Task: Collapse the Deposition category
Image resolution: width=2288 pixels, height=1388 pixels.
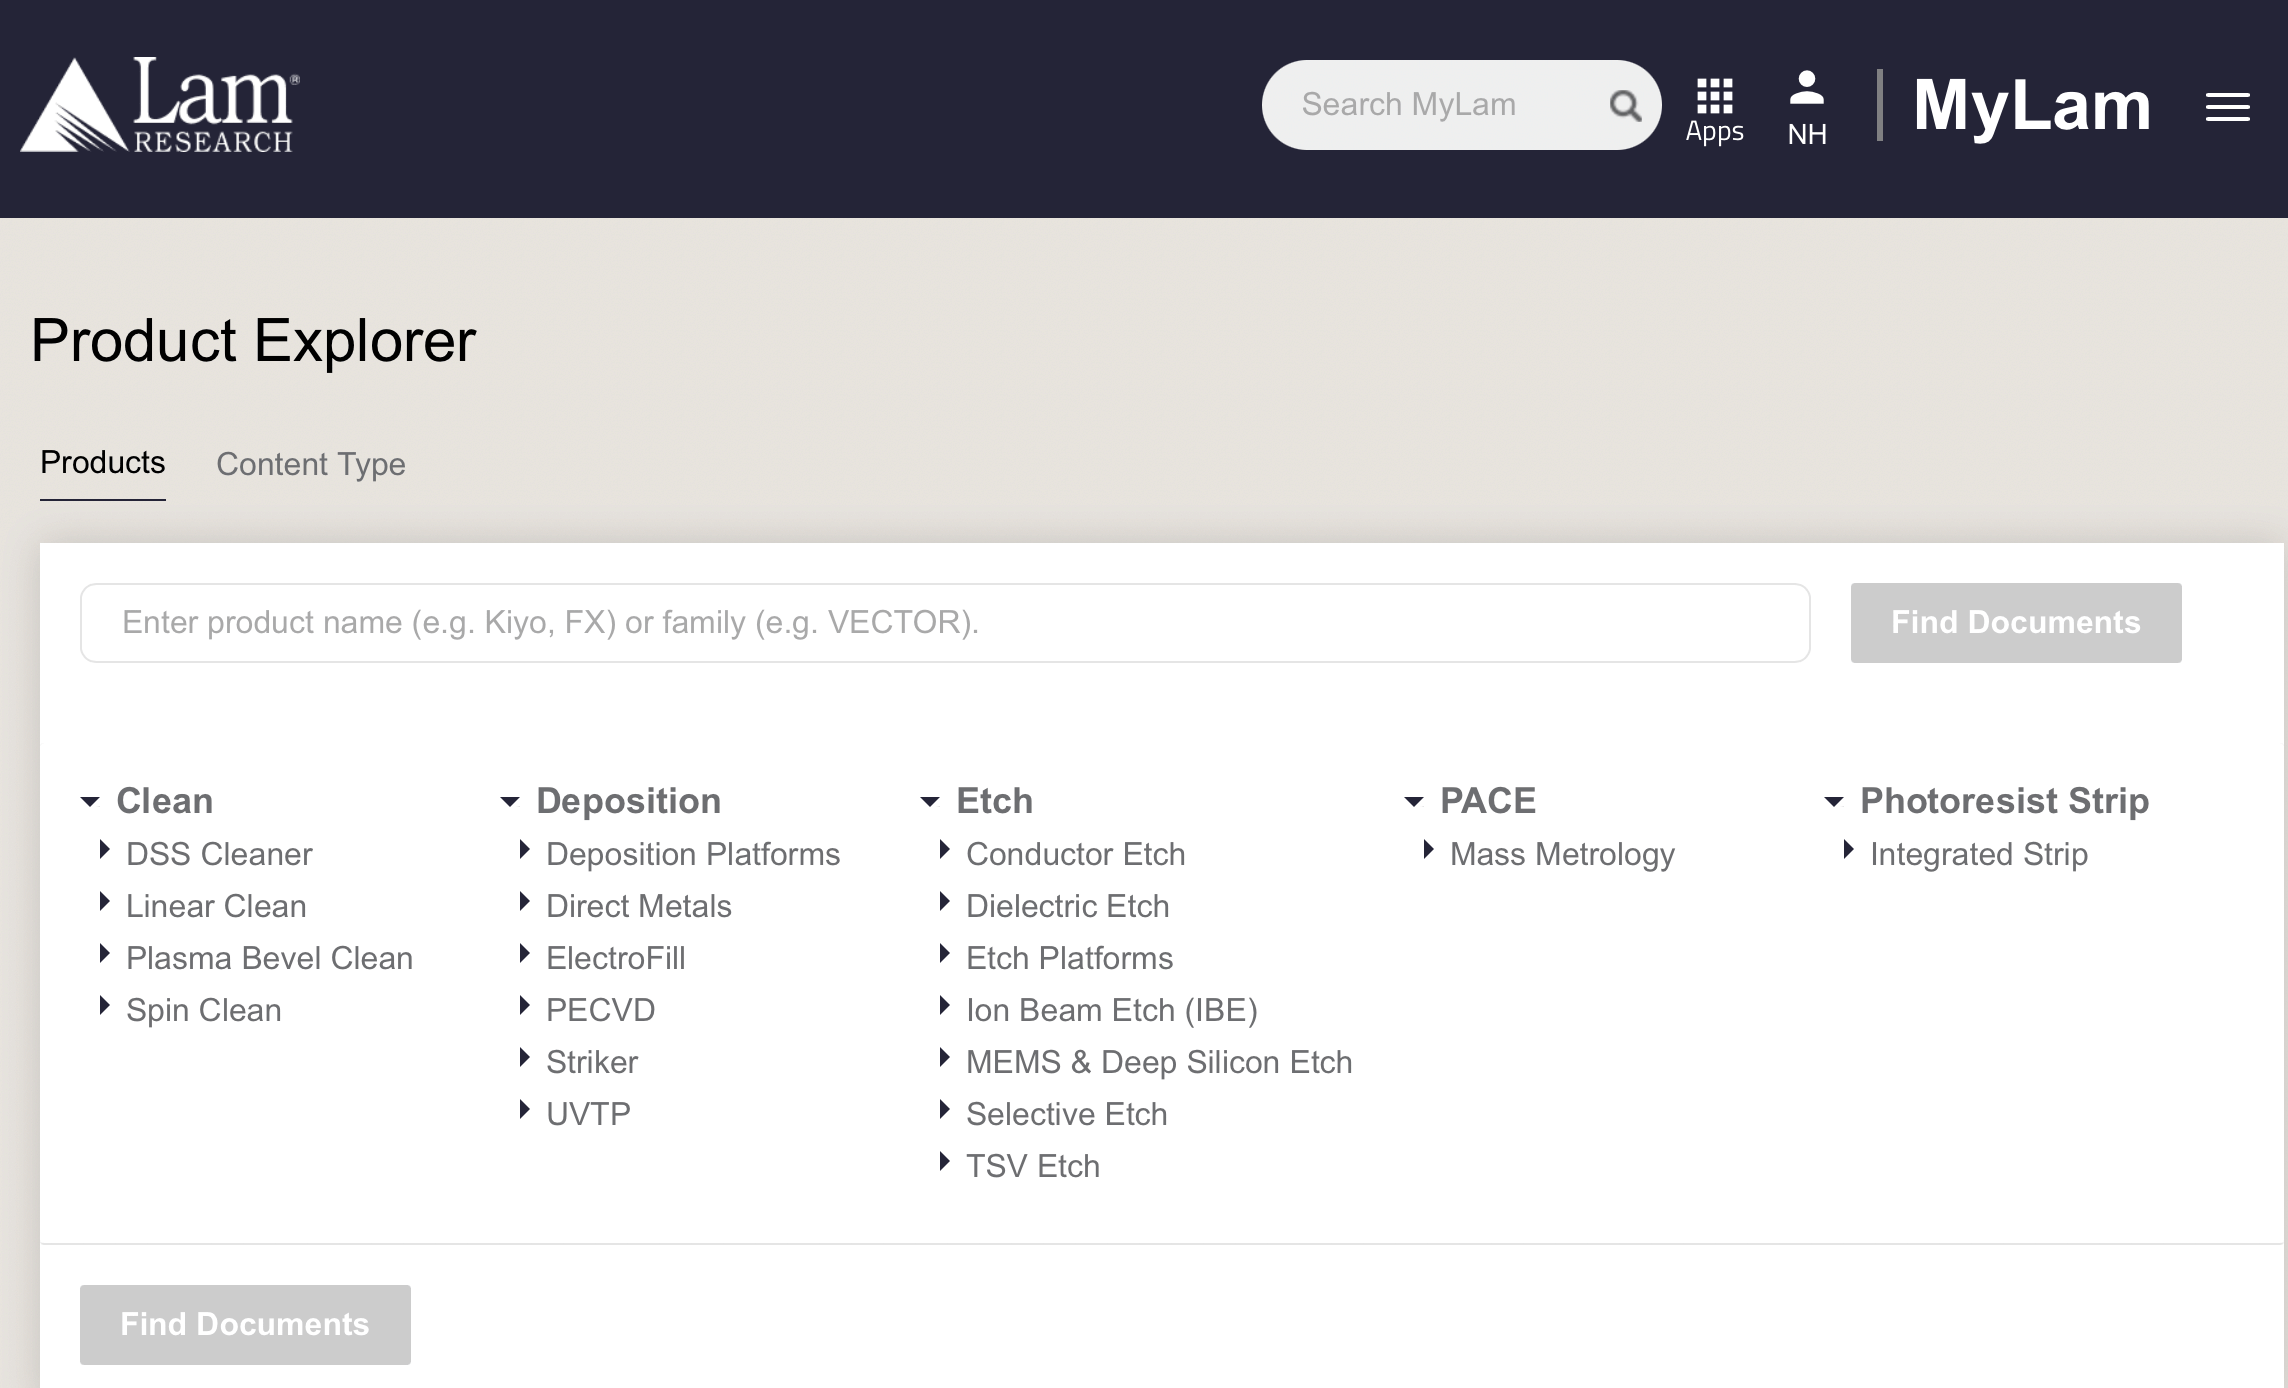Action: pos(510,802)
